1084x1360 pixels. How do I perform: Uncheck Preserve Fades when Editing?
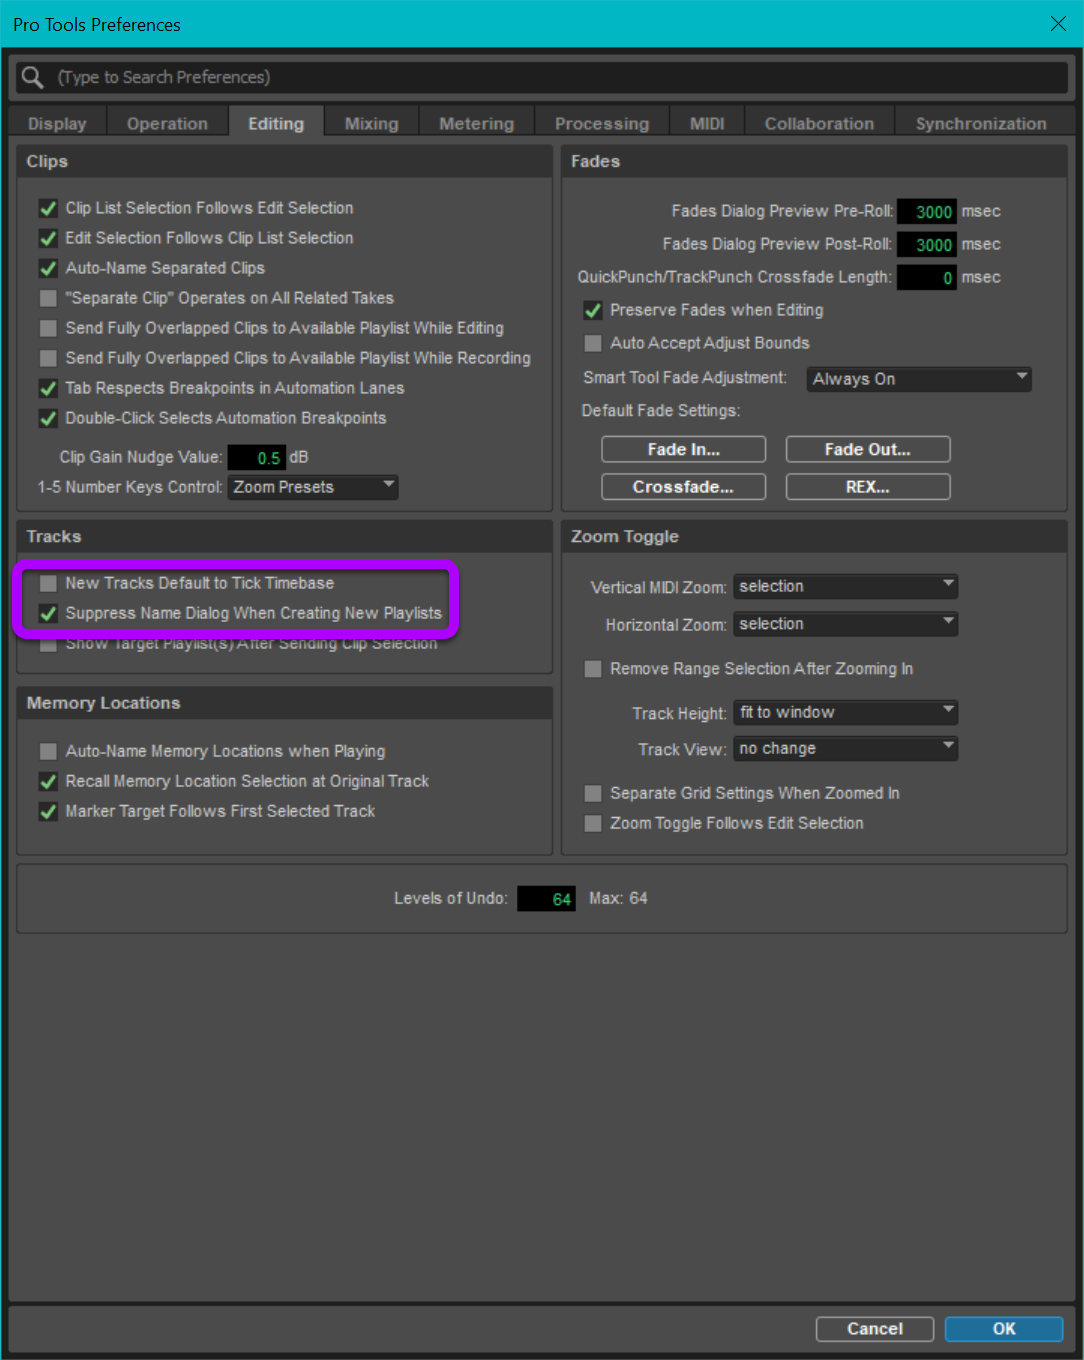(x=593, y=311)
